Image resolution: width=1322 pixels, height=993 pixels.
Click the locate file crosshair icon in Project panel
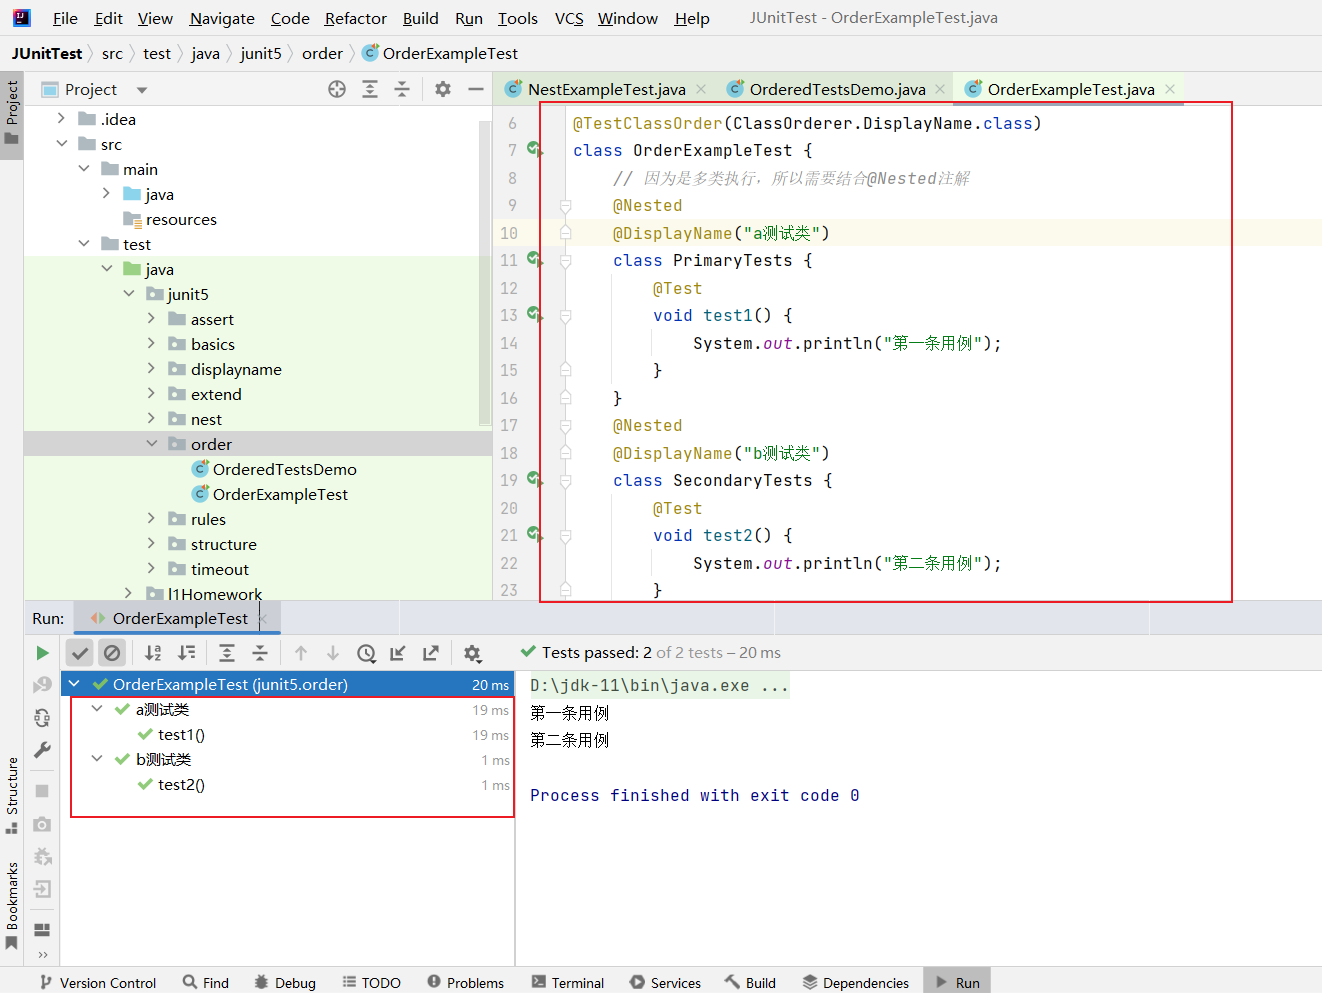pos(337,89)
